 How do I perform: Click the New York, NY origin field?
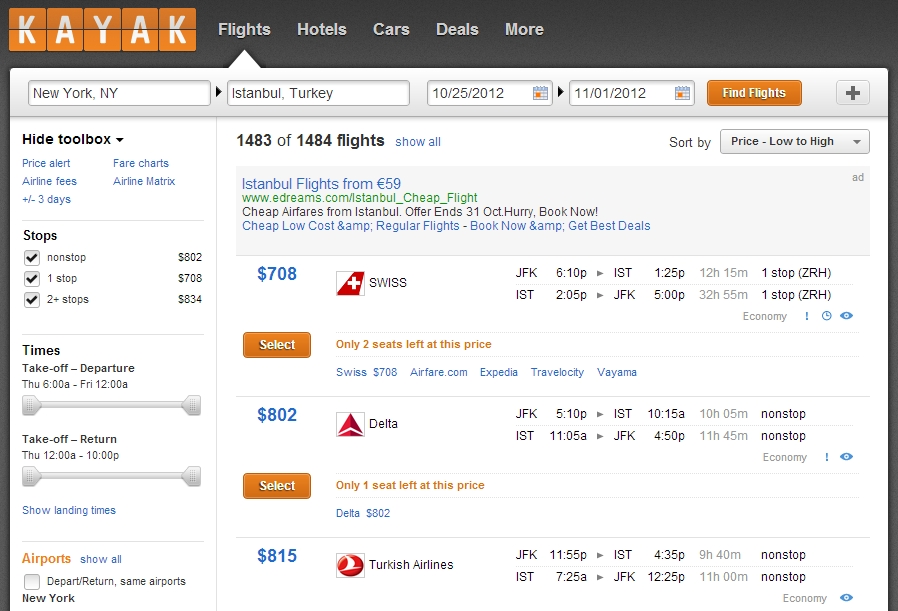(x=119, y=93)
